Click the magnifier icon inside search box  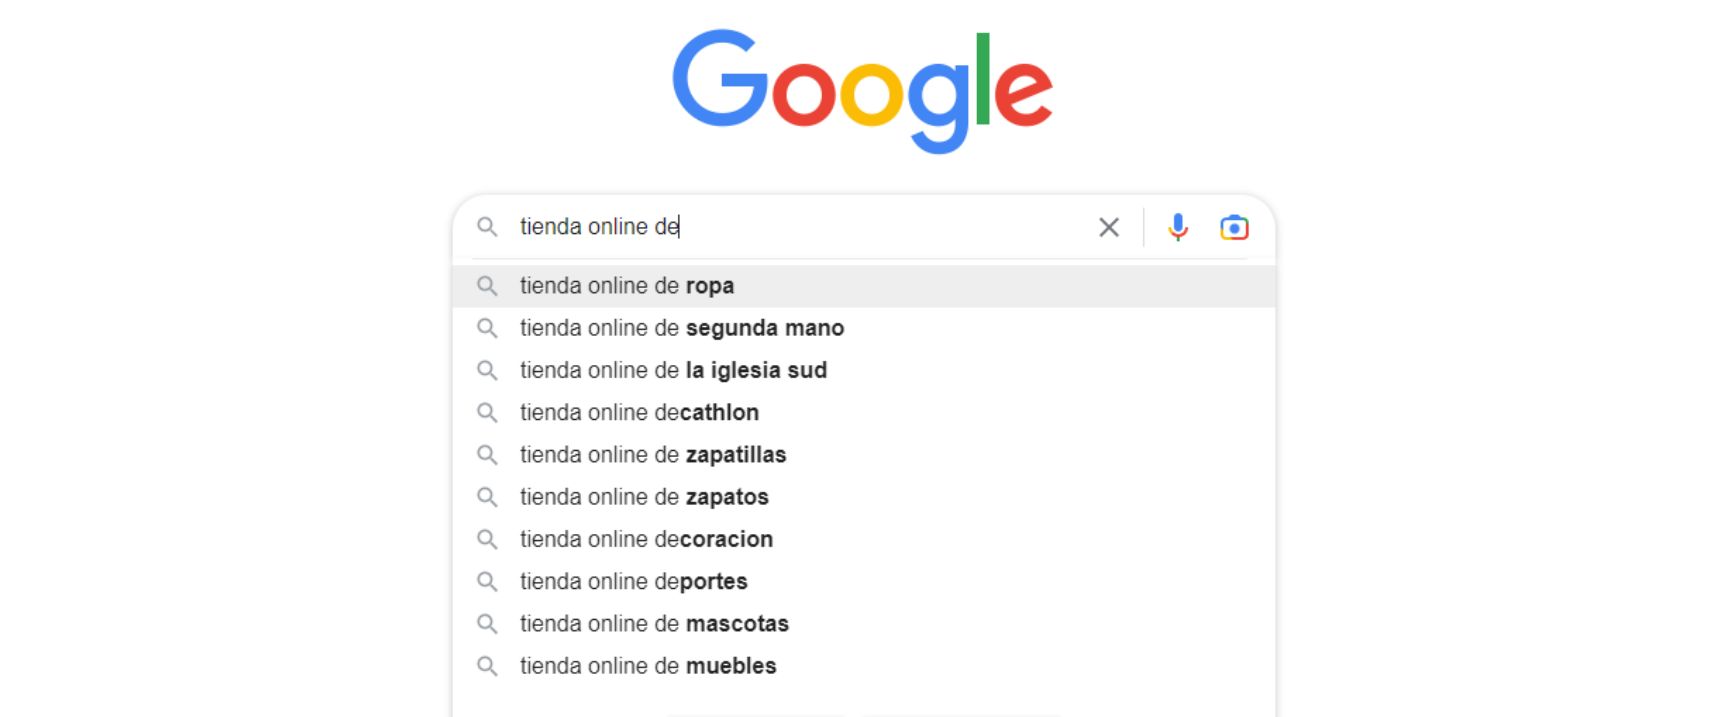coord(487,227)
